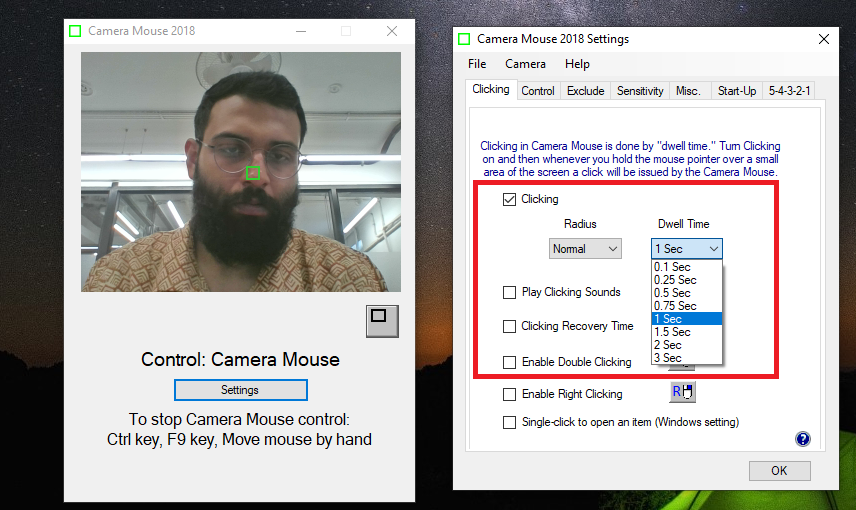Viewport: 856px width, 510px height.
Task: Click the webcam video preview
Action: [x=241, y=172]
